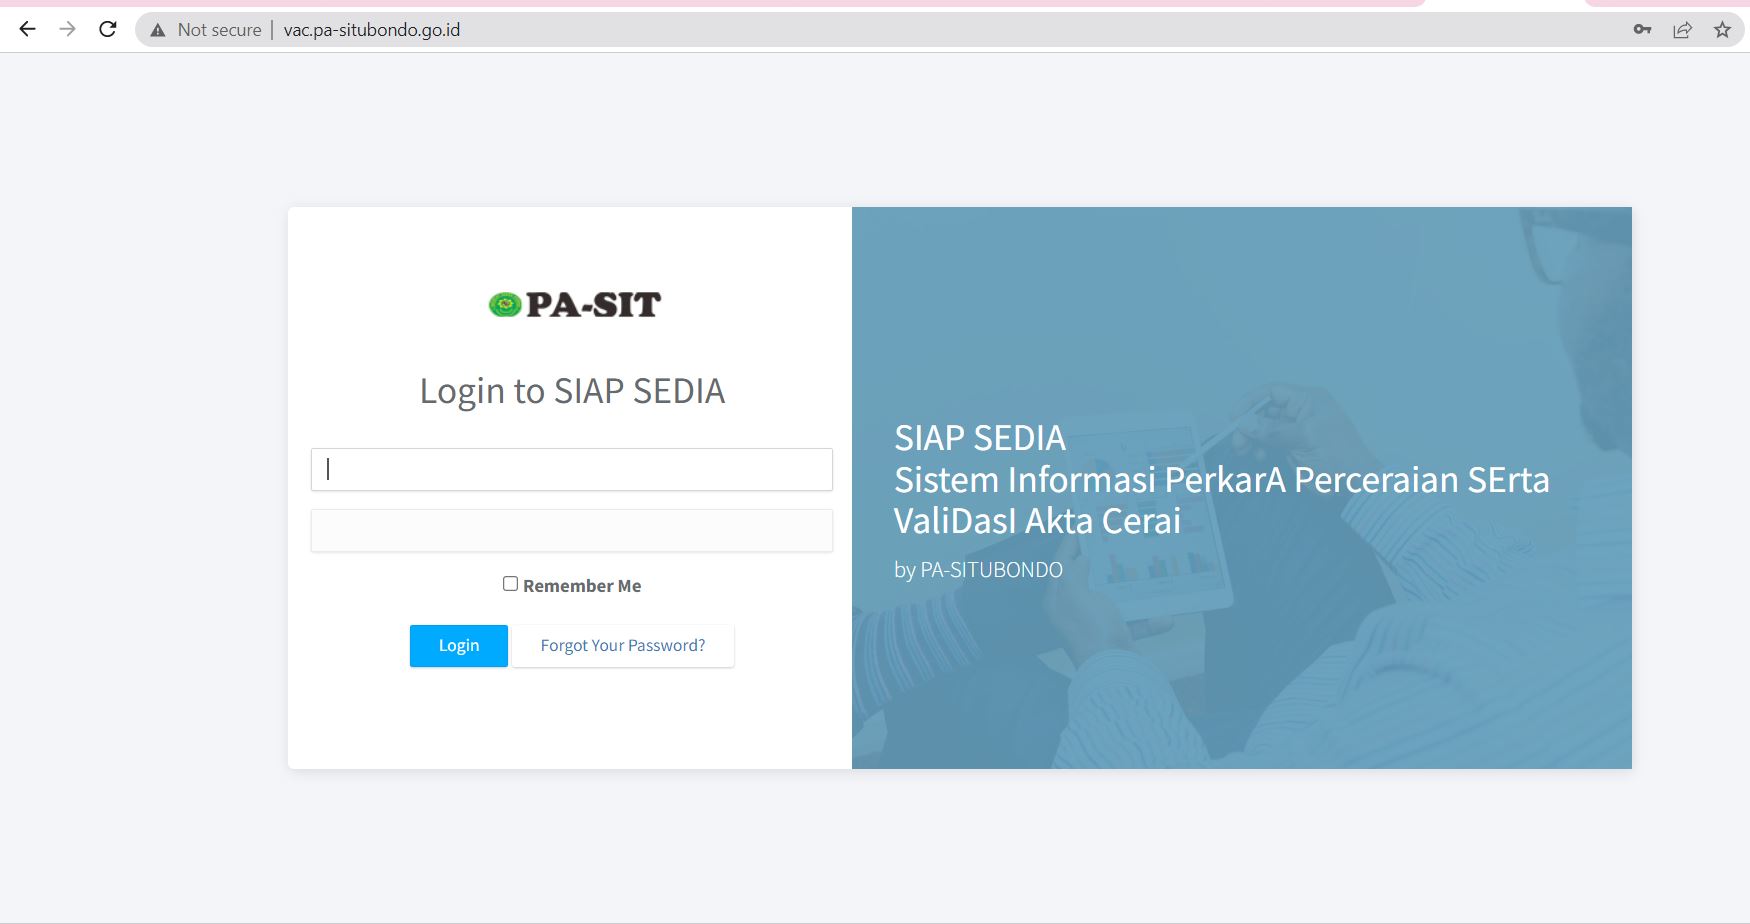This screenshot has width=1750, height=924.
Task: Click the browser forward arrow
Action: (x=67, y=29)
